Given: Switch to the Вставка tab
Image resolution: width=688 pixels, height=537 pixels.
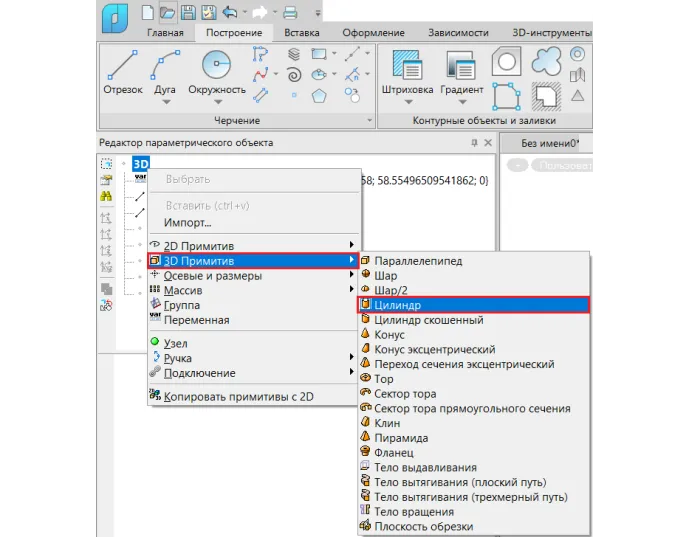Looking at the screenshot, I should [302, 33].
